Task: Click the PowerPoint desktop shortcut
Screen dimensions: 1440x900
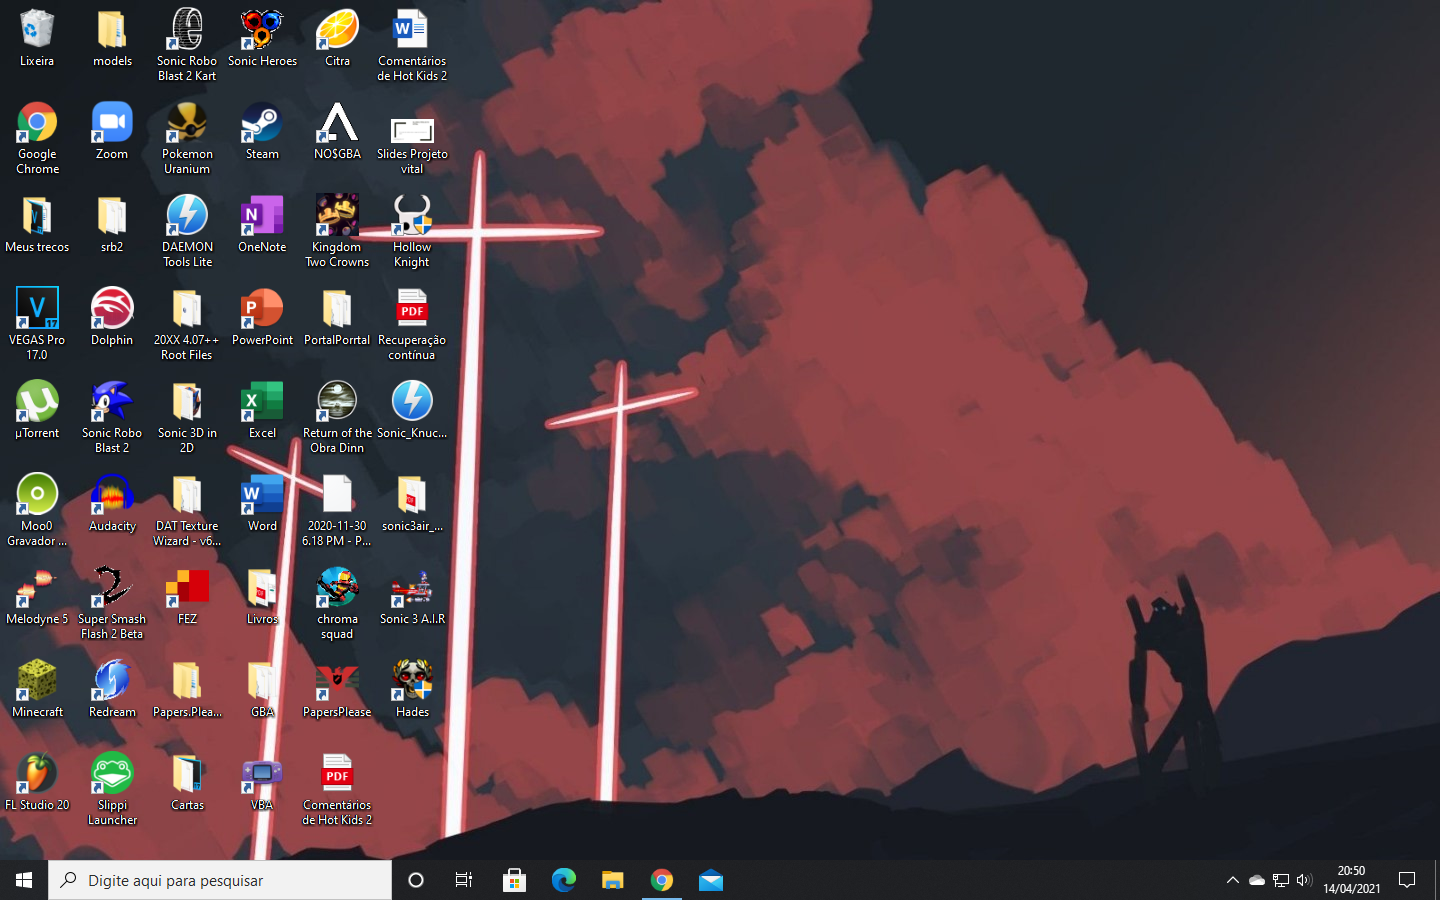Action: pos(262,317)
